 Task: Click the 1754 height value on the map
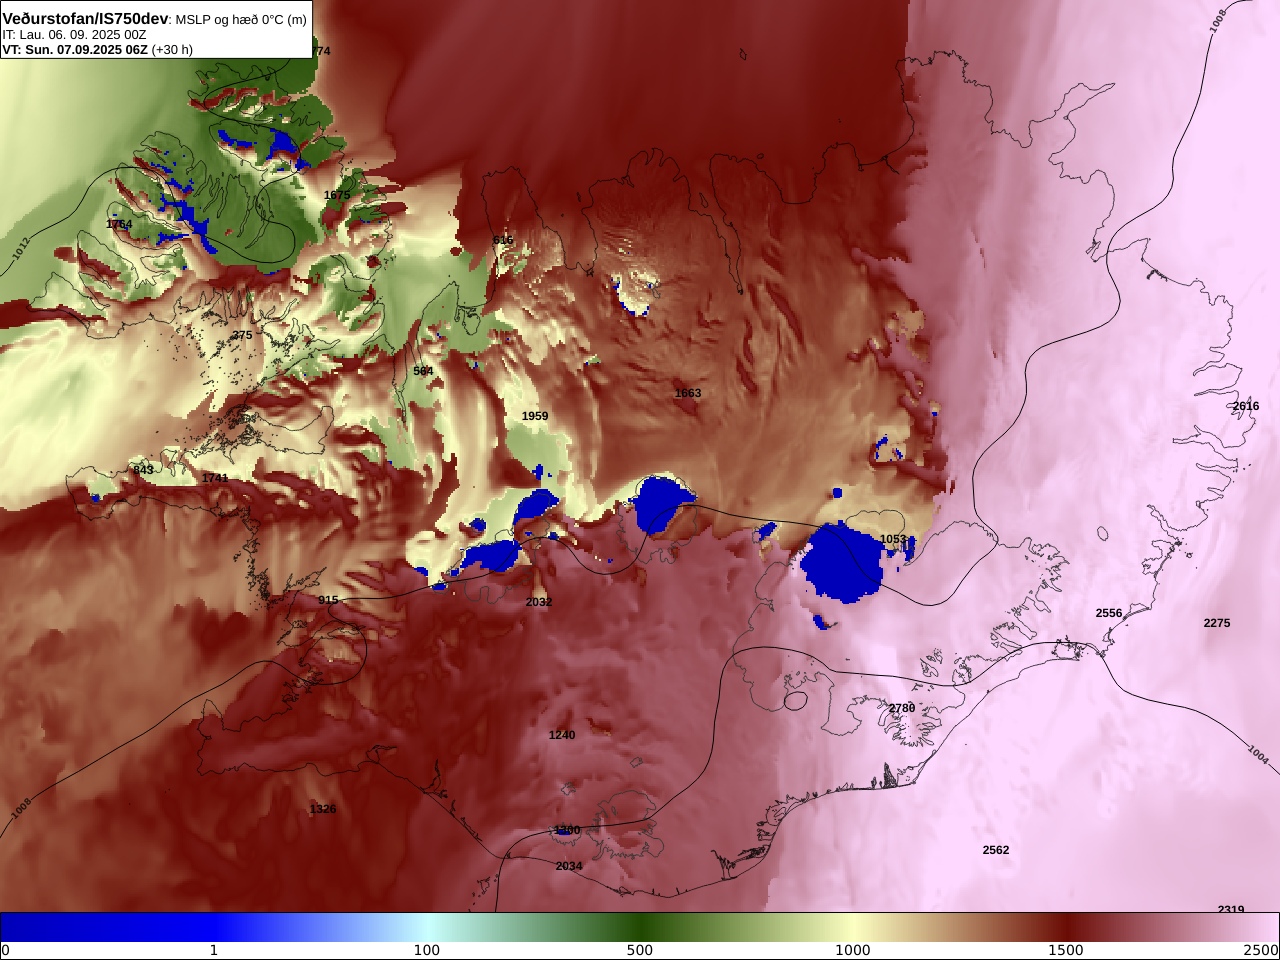pyautogui.click(x=119, y=224)
